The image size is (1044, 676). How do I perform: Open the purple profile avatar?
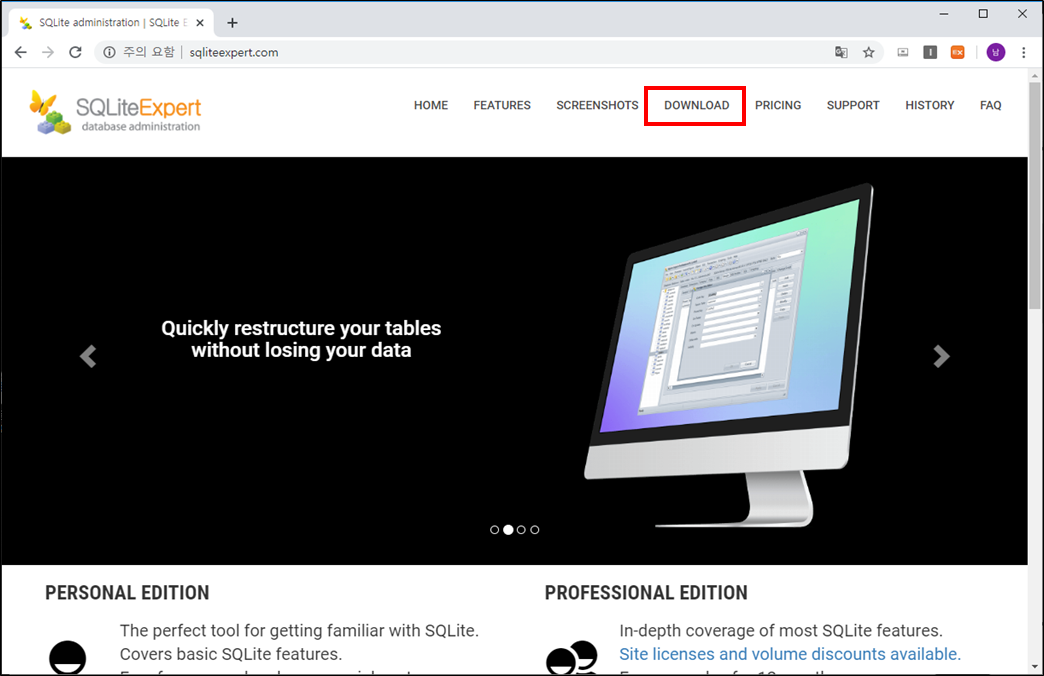click(x=995, y=52)
